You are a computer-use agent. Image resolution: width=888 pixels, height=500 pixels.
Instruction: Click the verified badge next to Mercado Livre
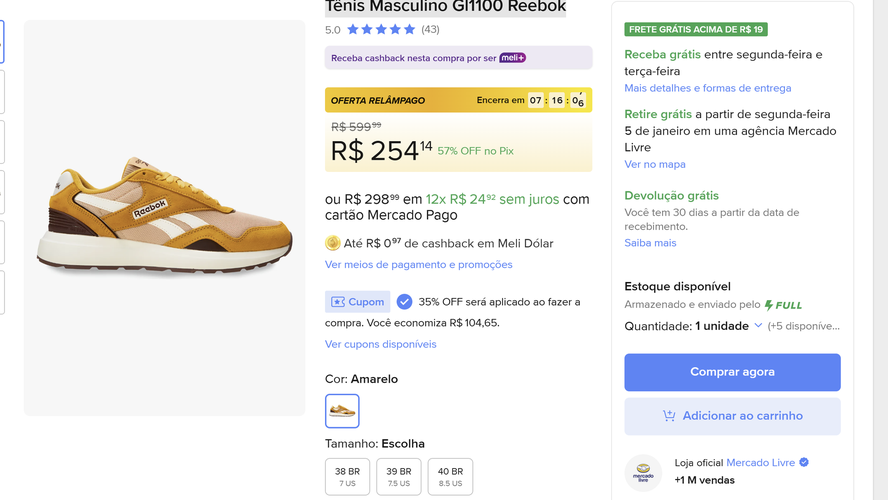[x=804, y=463]
